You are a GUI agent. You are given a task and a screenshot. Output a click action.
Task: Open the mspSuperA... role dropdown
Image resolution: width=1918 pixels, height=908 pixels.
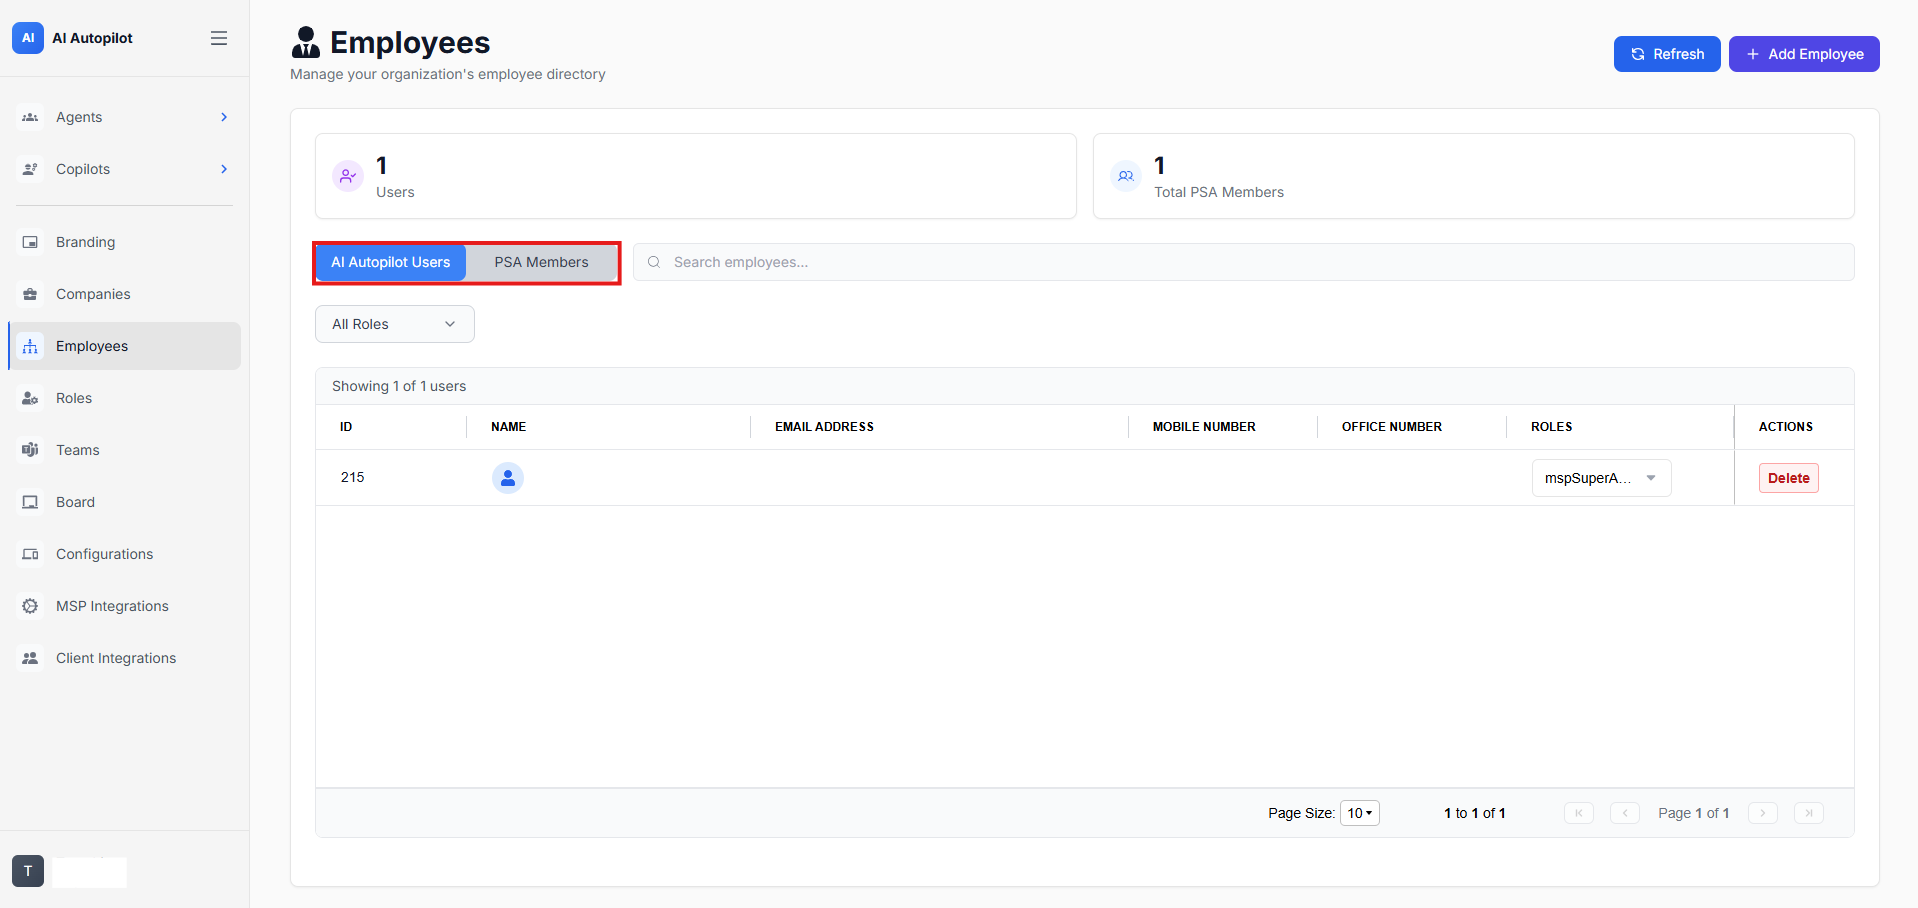(1601, 478)
